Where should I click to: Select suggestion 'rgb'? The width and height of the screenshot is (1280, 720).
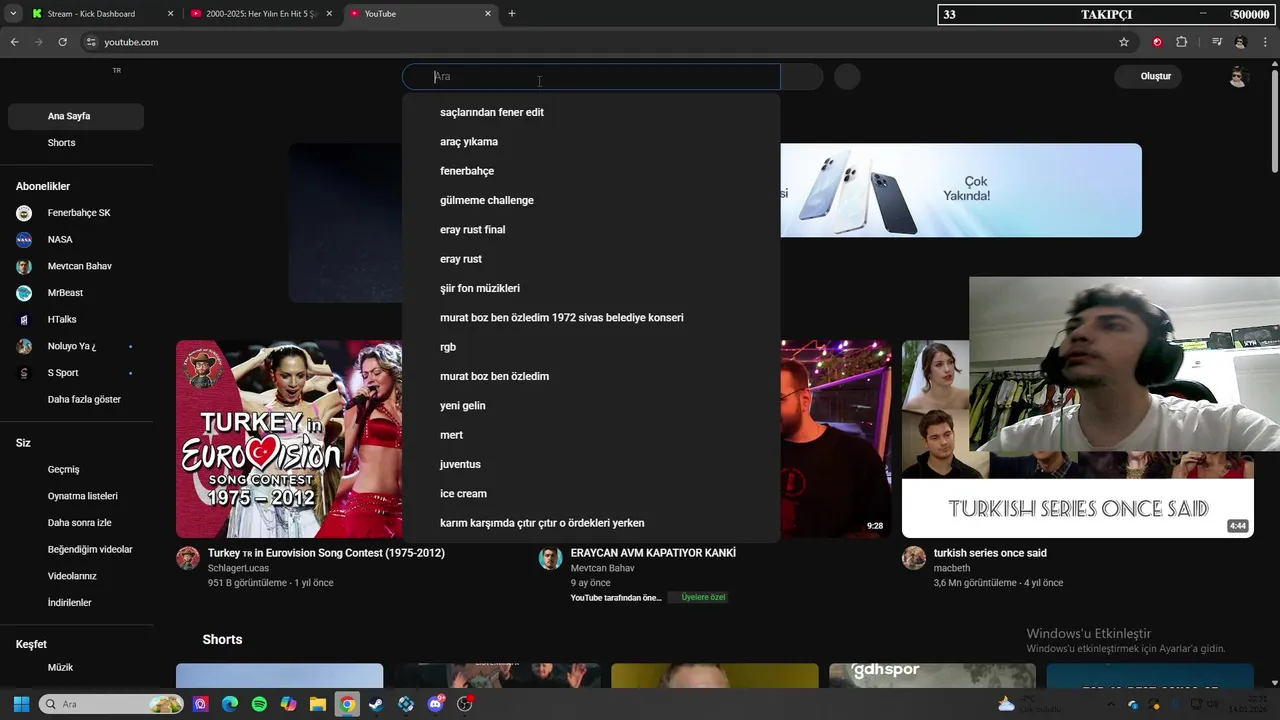tap(591, 347)
